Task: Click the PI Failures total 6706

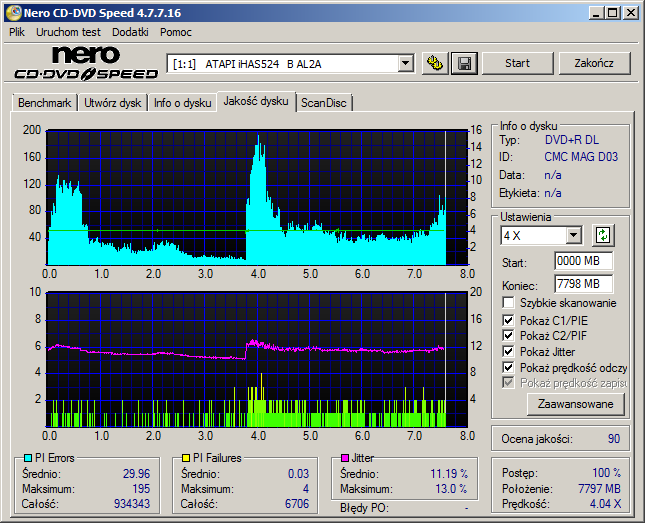Action: [297, 504]
